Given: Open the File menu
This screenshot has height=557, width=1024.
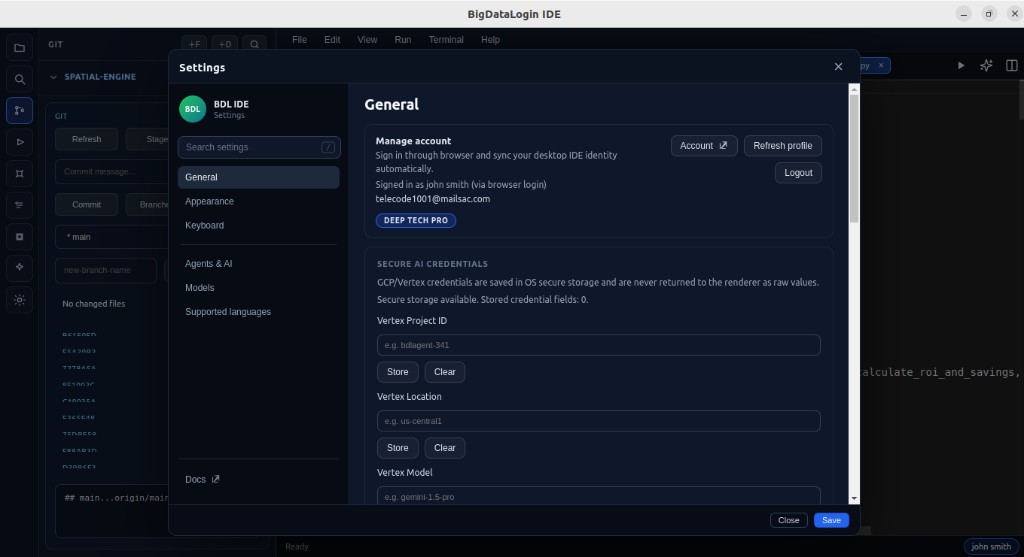Looking at the screenshot, I should click(x=299, y=40).
